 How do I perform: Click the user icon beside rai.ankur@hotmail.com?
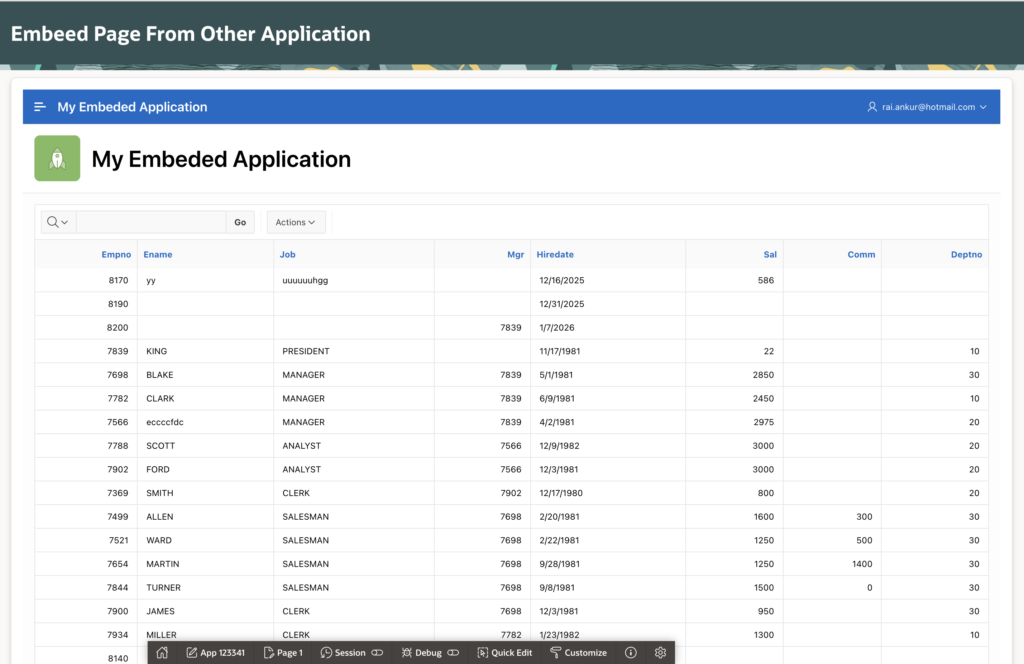(871, 106)
